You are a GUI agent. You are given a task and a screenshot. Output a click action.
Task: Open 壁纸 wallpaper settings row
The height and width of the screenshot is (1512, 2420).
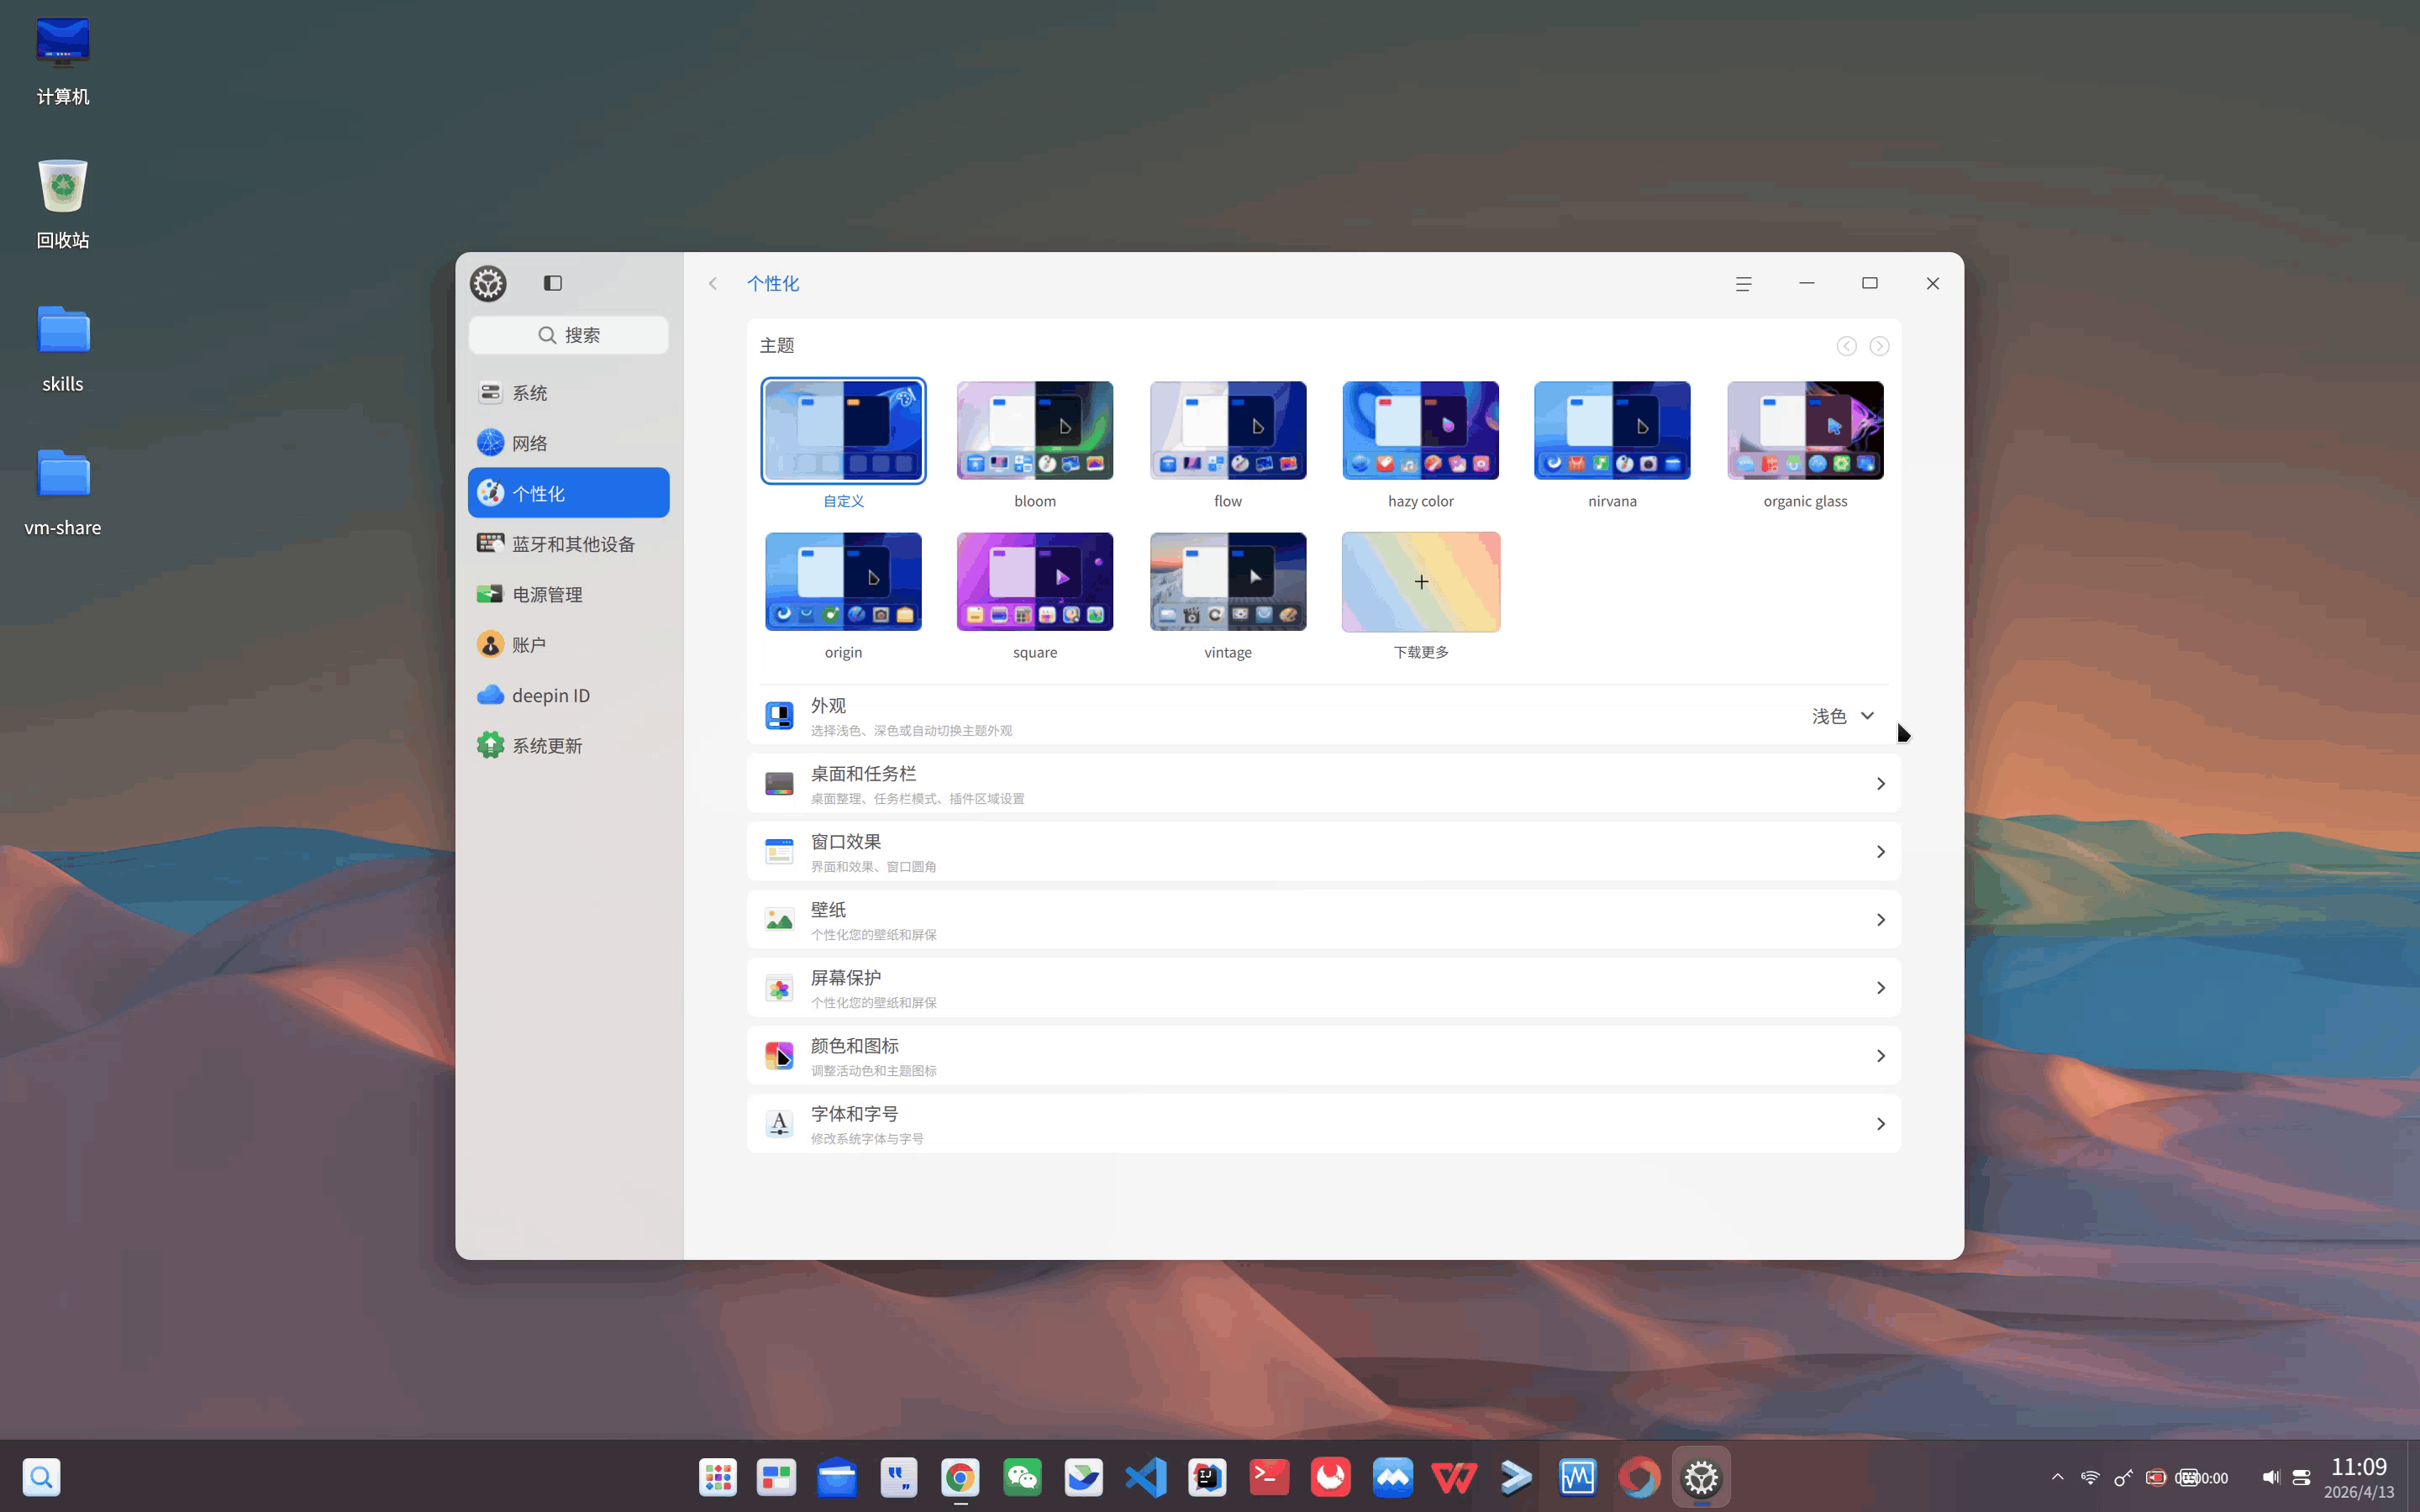1323,920
